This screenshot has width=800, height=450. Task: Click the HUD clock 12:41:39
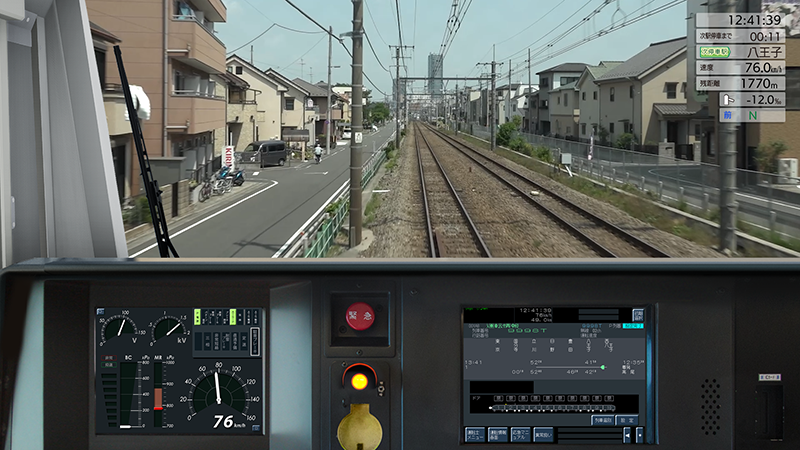754,20
